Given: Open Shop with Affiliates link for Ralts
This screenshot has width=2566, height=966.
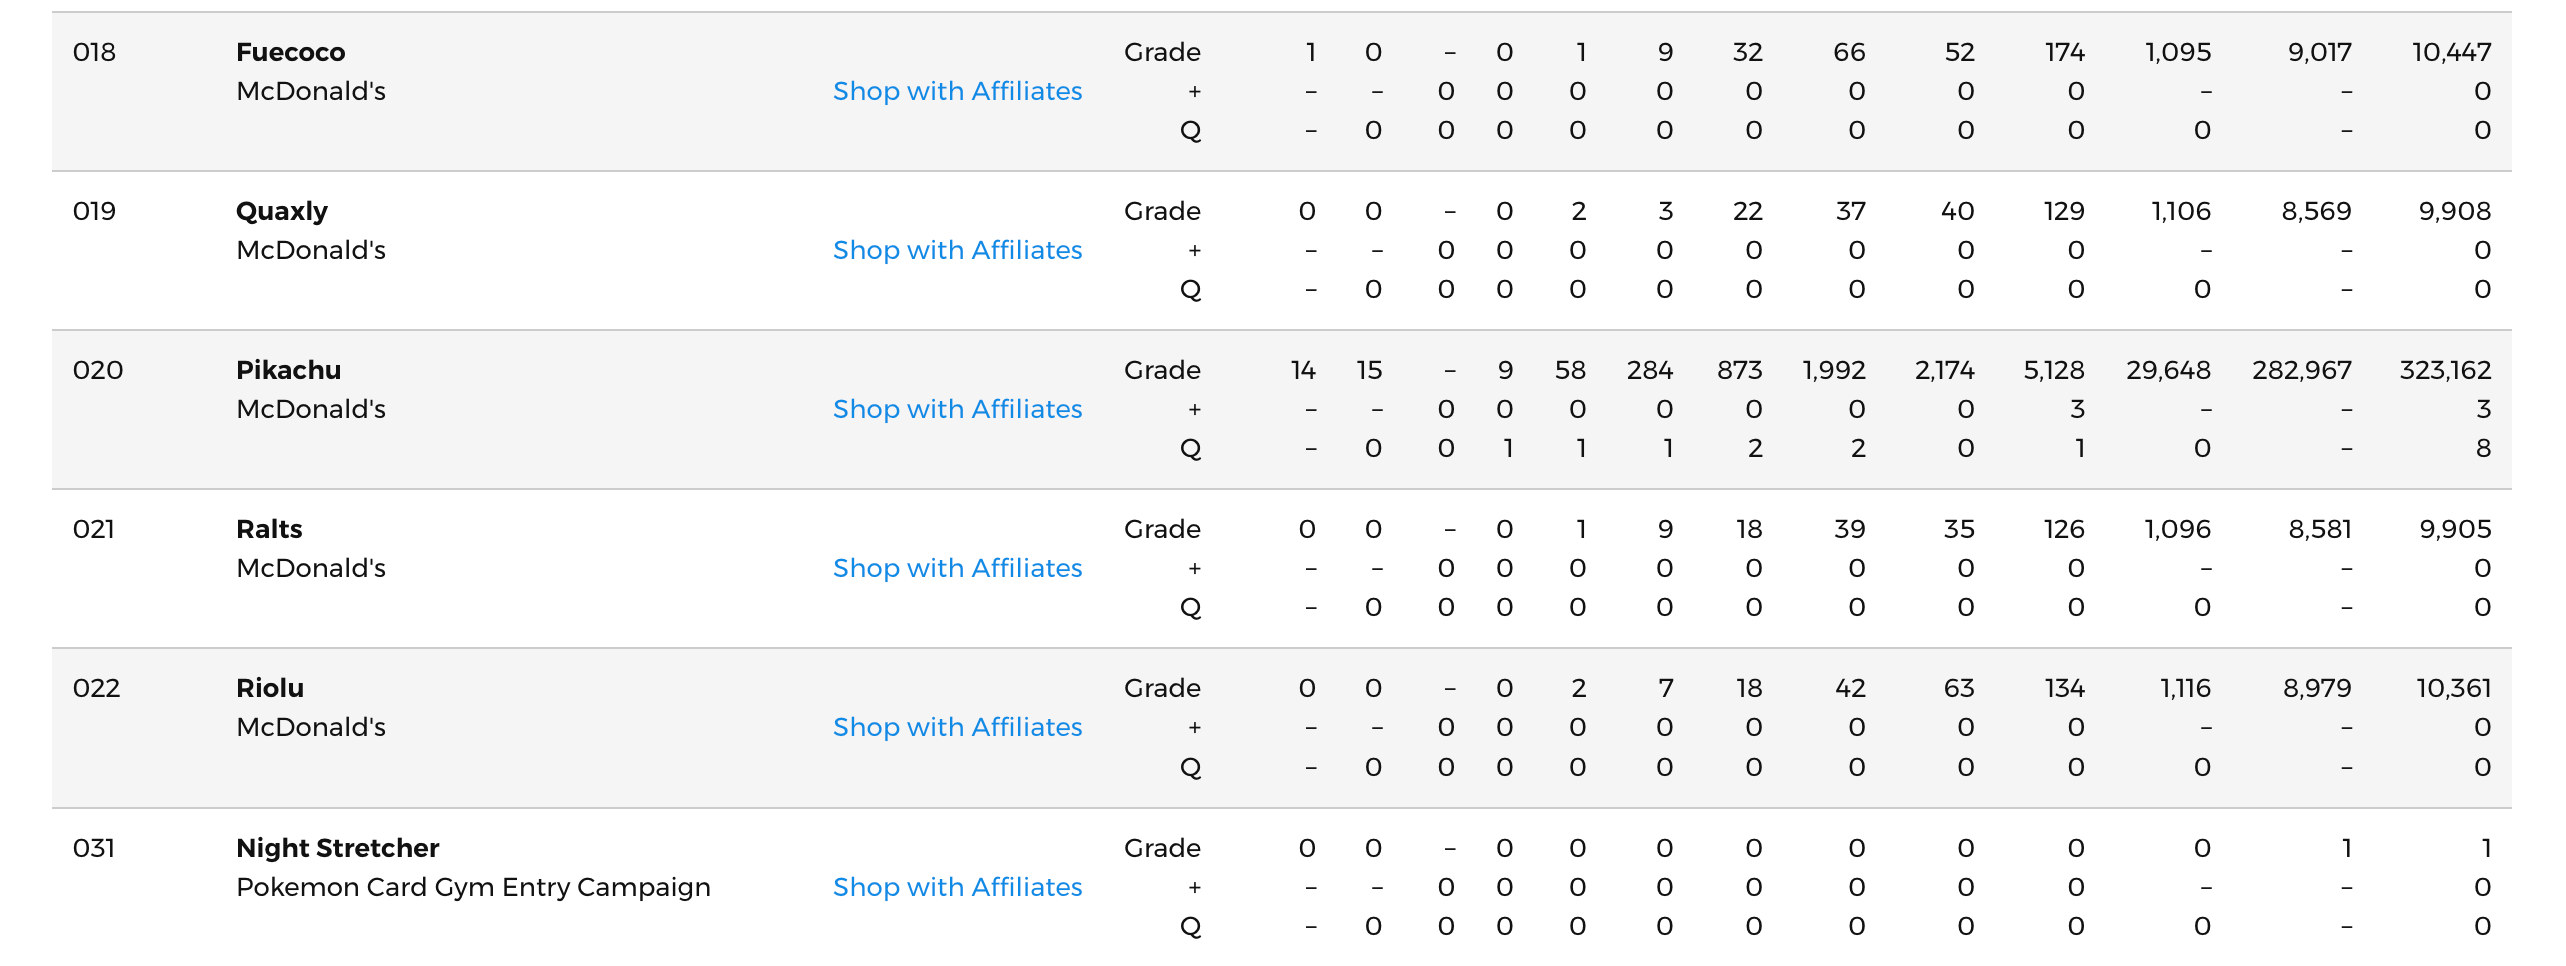Looking at the screenshot, I should 957,568.
